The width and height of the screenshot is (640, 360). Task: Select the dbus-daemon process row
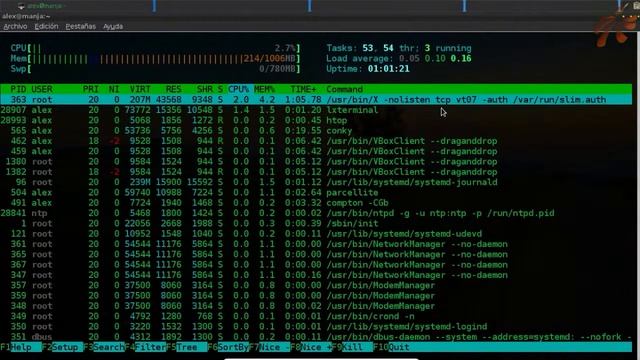[x=316, y=337]
